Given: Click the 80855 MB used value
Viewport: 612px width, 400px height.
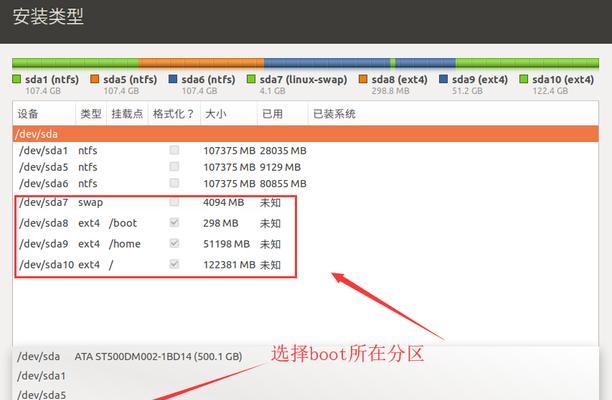Looking at the screenshot, I should tap(283, 184).
